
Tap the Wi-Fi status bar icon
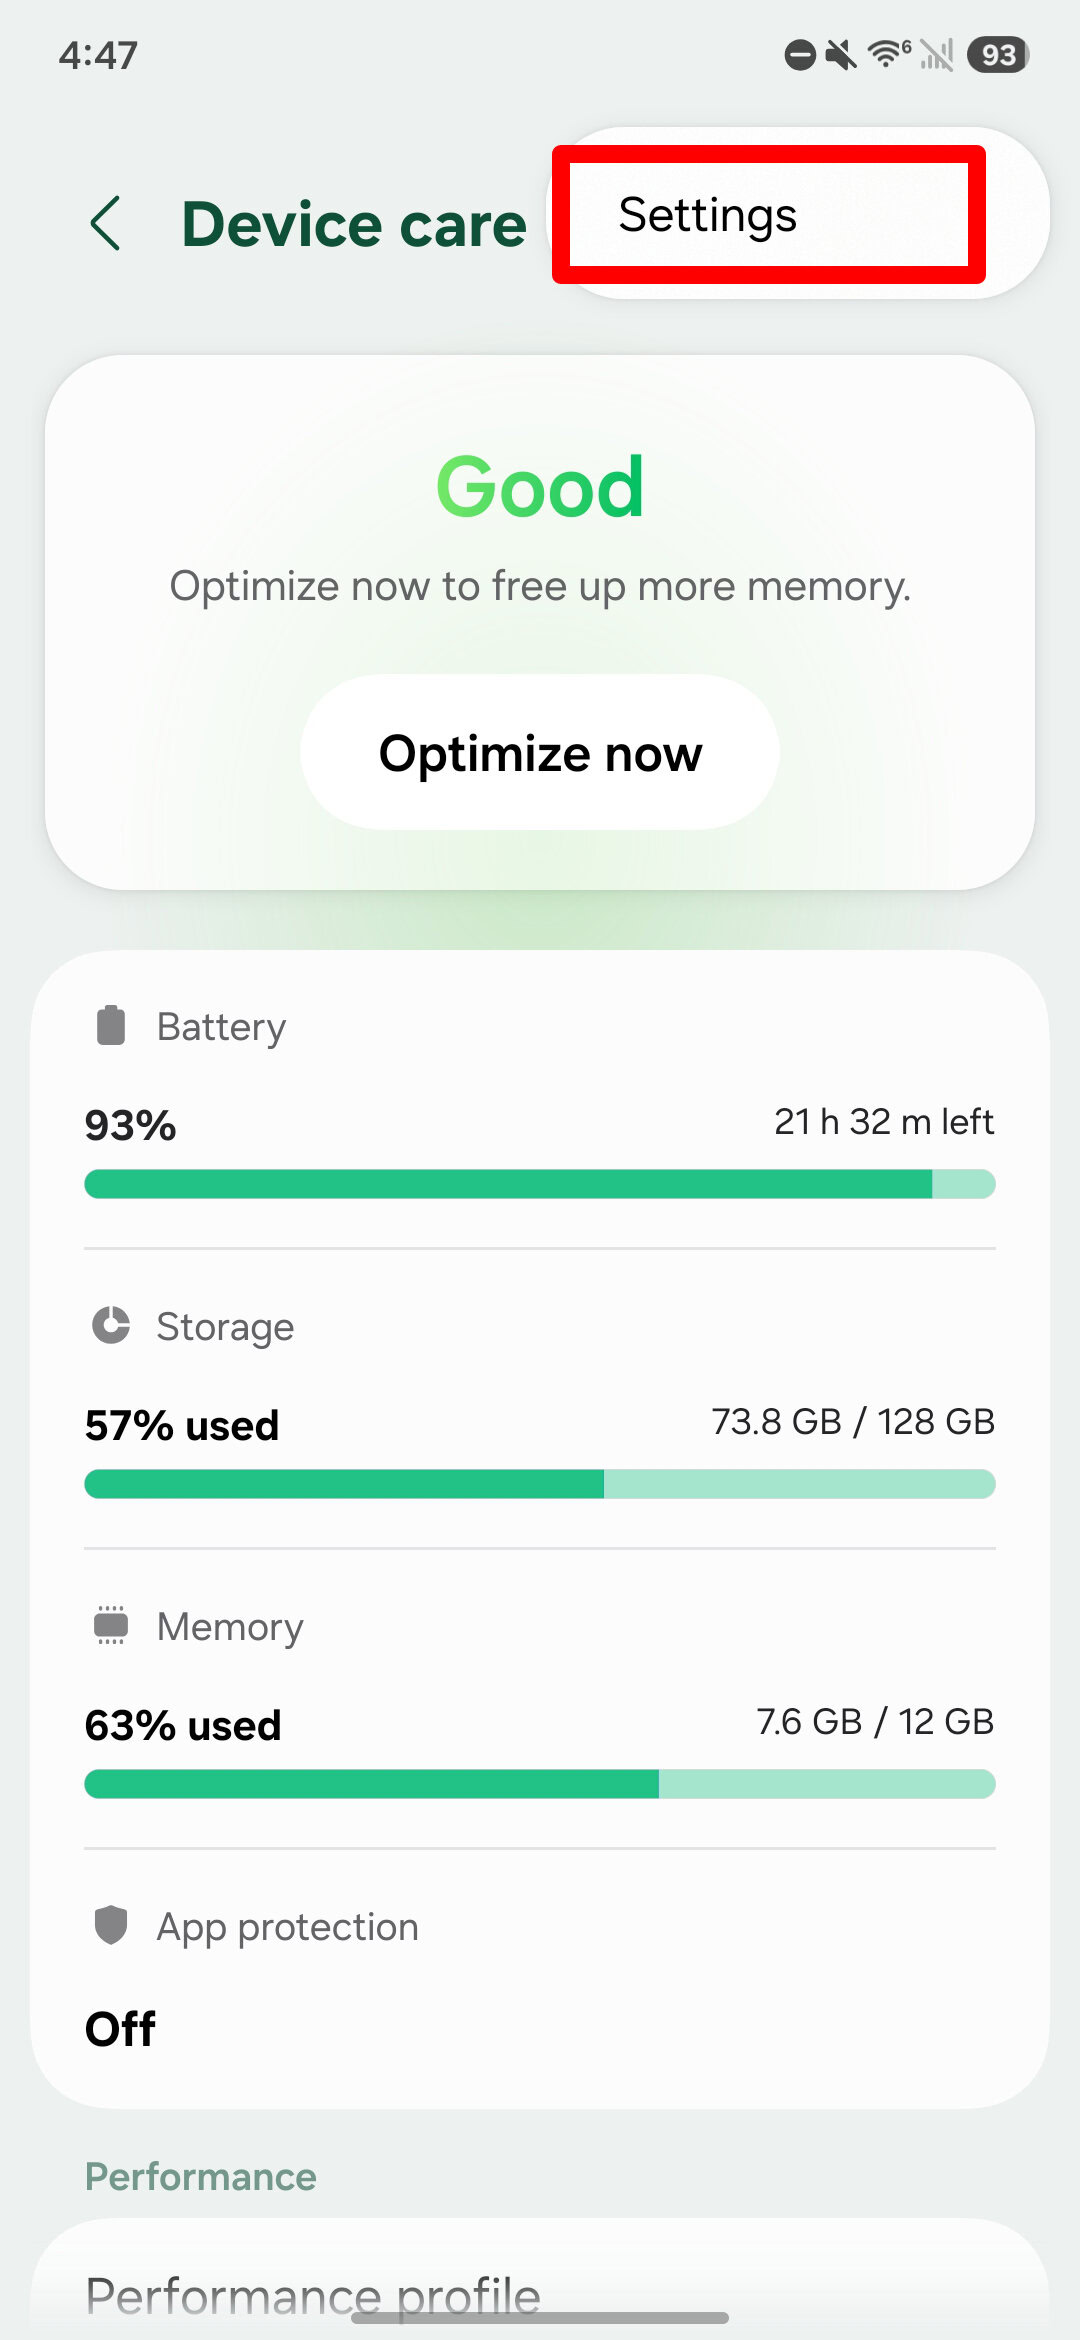(887, 54)
